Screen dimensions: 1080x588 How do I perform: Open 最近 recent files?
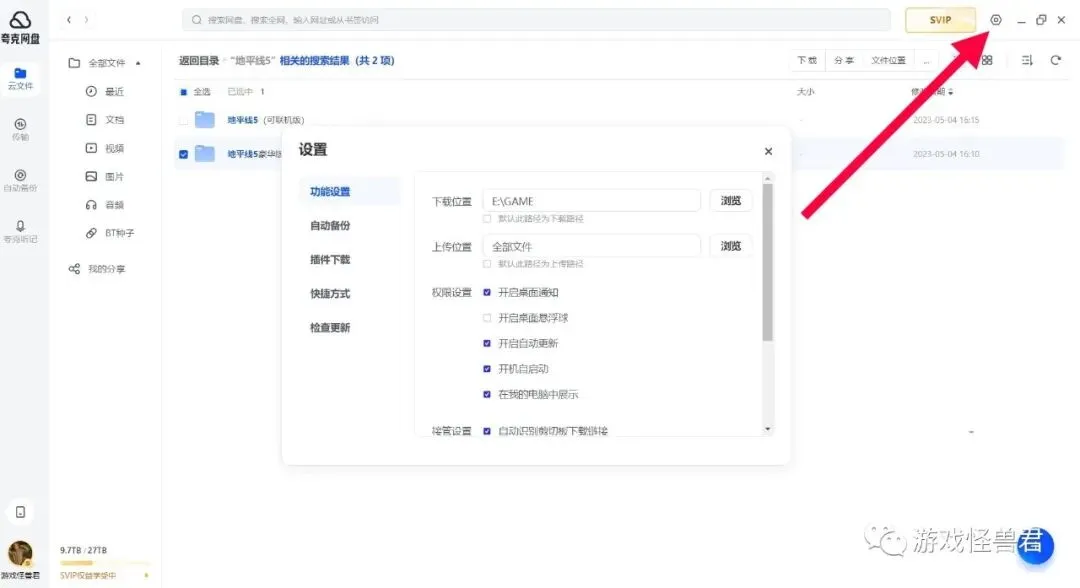[105, 92]
